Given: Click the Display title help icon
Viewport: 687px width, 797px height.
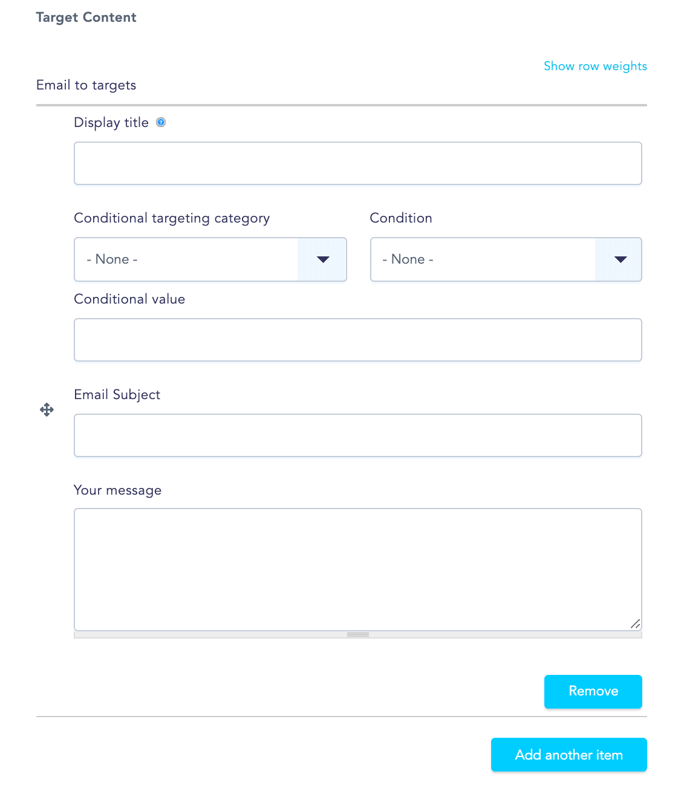Looking at the screenshot, I should click(x=161, y=122).
